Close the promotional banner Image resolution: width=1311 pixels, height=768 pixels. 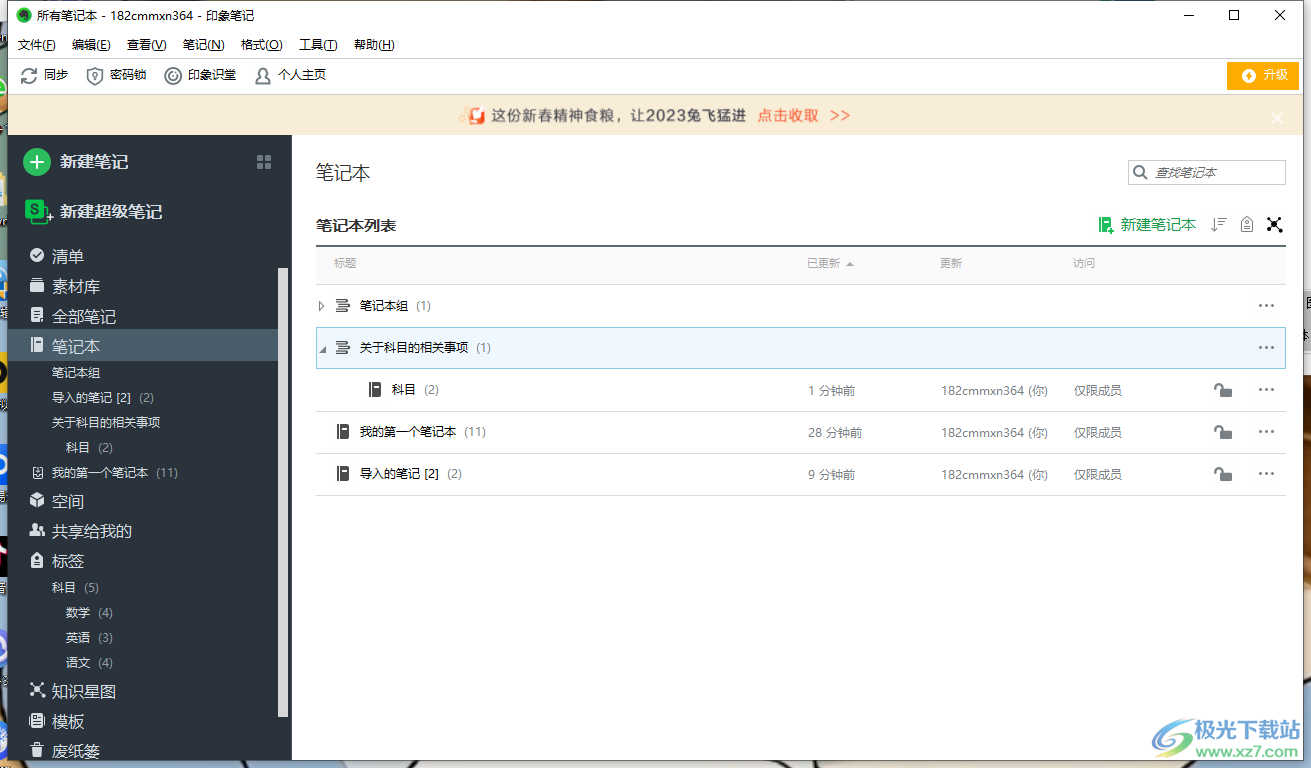pyautogui.click(x=1277, y=117)
